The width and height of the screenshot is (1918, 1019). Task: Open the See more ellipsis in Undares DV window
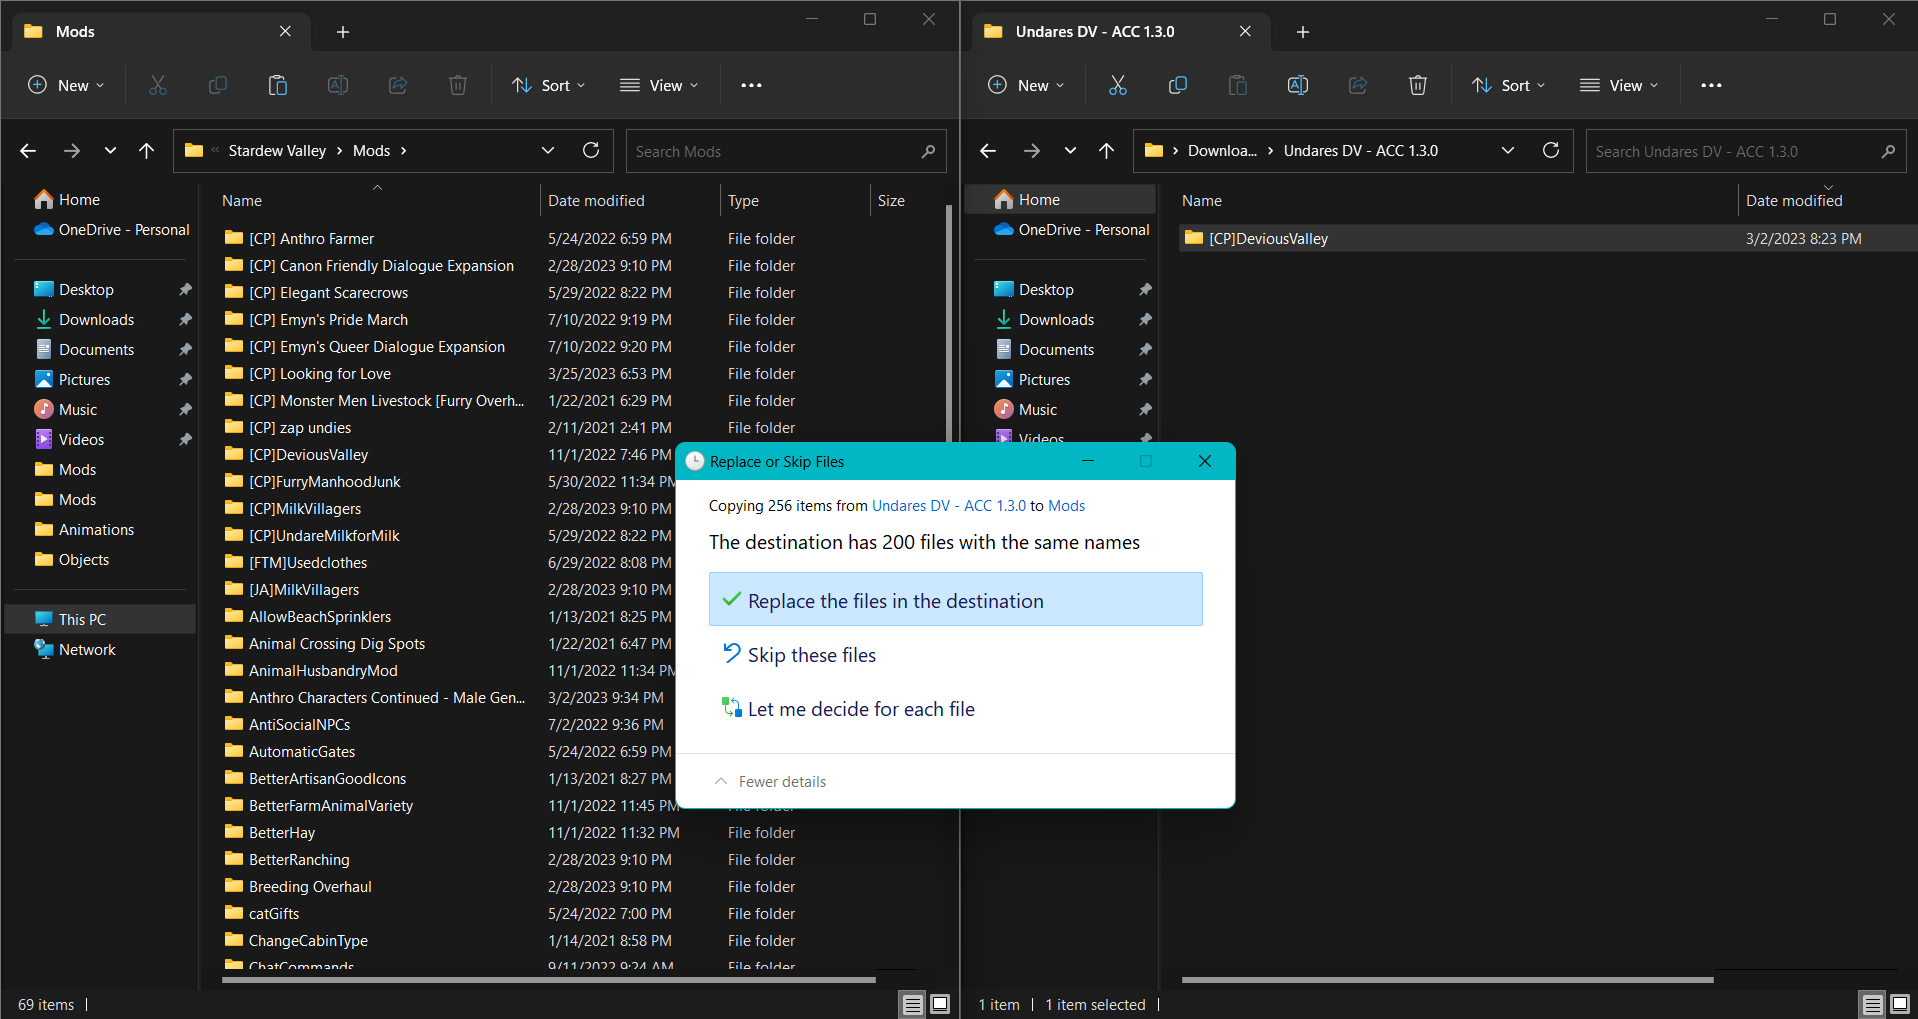coord(1712,86)
